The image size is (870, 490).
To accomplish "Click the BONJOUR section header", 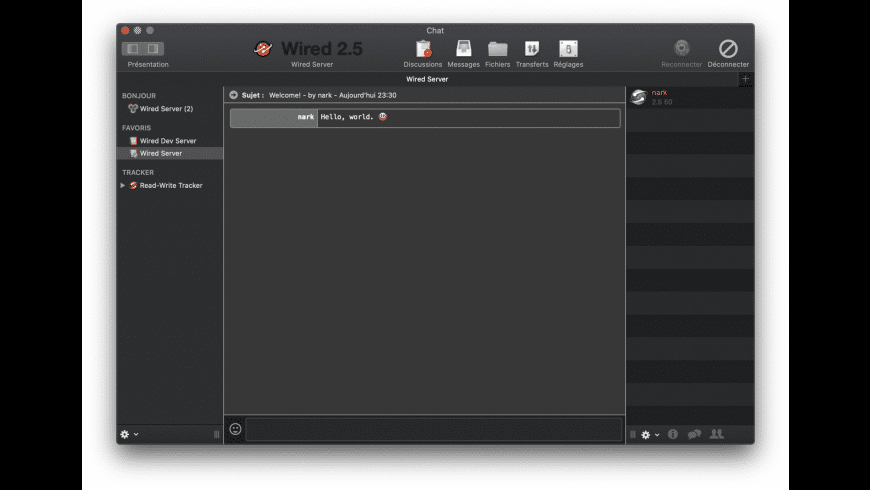I will tap(139, 95).
